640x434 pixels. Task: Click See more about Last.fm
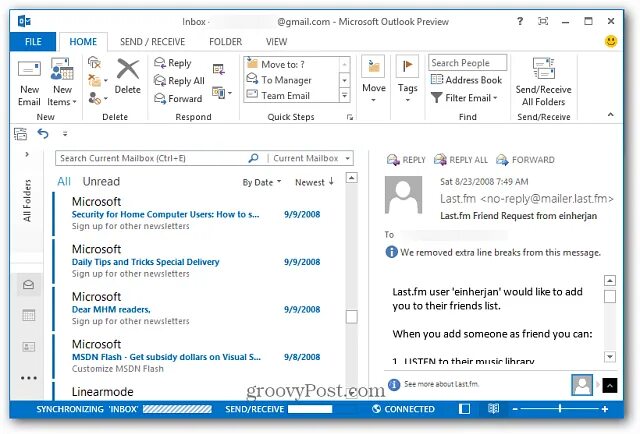click(441, 384)
